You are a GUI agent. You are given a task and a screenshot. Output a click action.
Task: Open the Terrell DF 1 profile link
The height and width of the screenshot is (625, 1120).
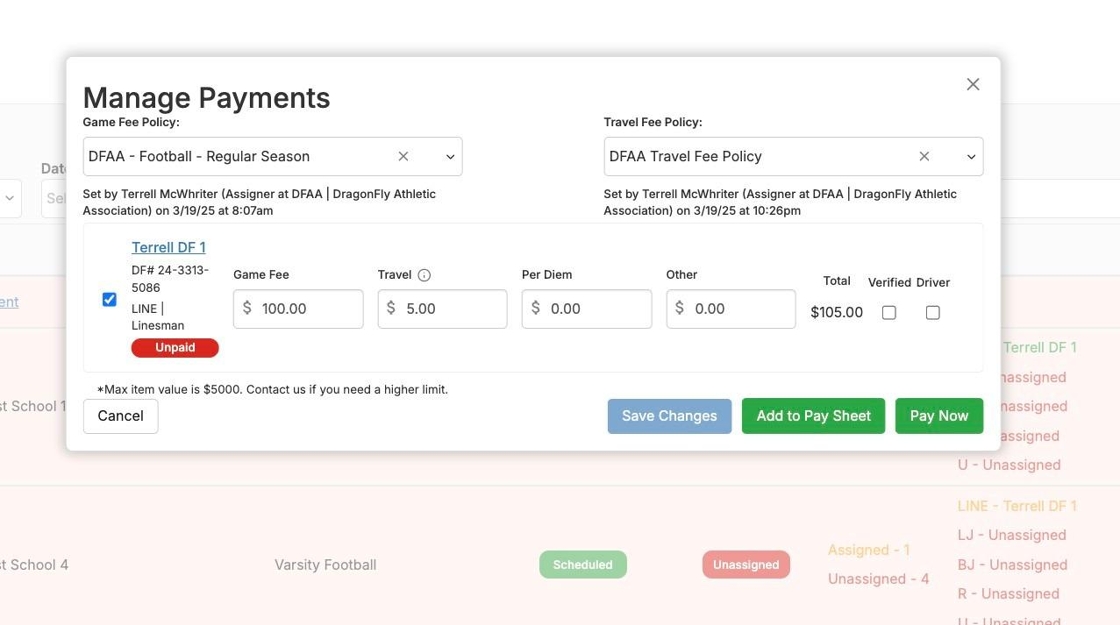coord(168,247)
